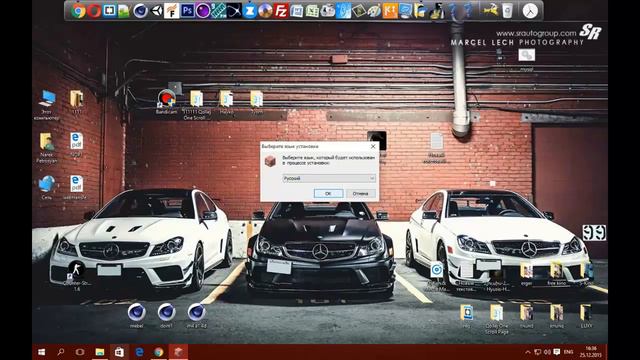640x360 pixels.
Task: Launch the red Opera icon in dock
Action: (x=93, y=11)
